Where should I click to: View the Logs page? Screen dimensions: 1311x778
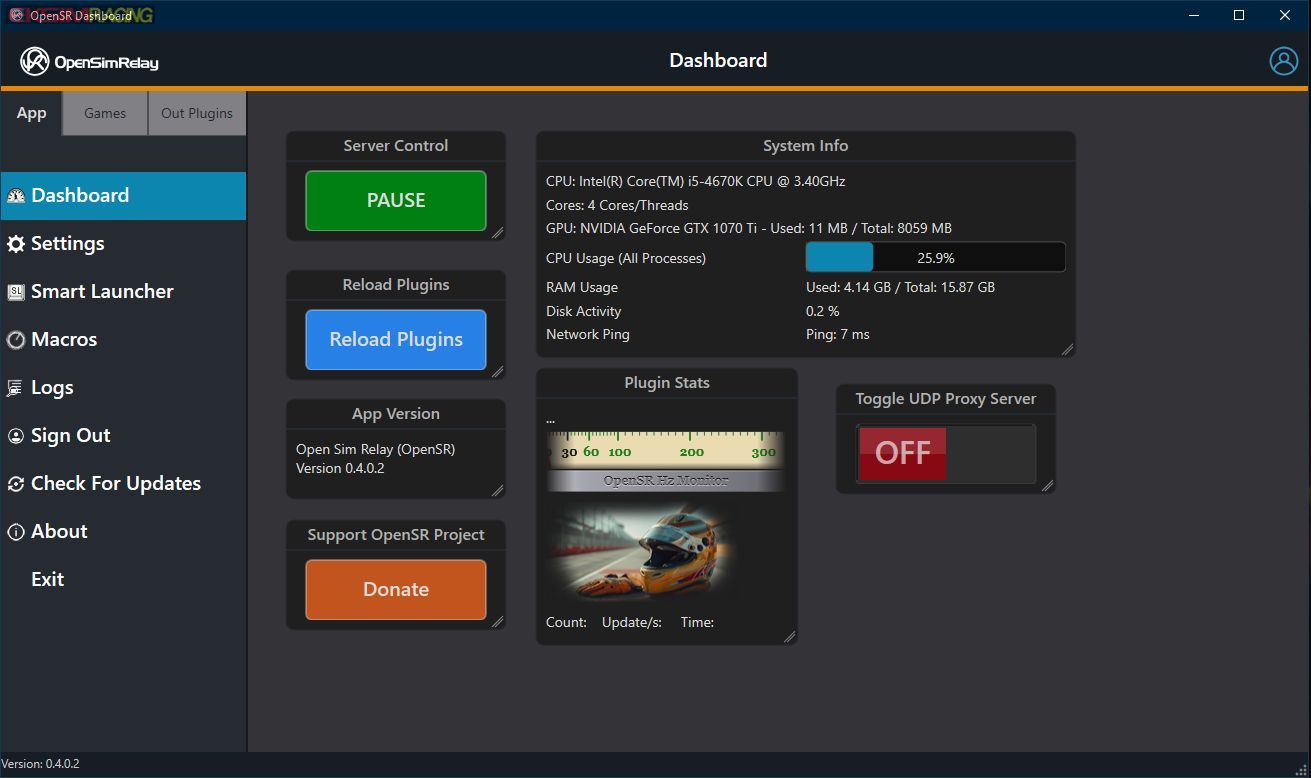coord(123,388)
